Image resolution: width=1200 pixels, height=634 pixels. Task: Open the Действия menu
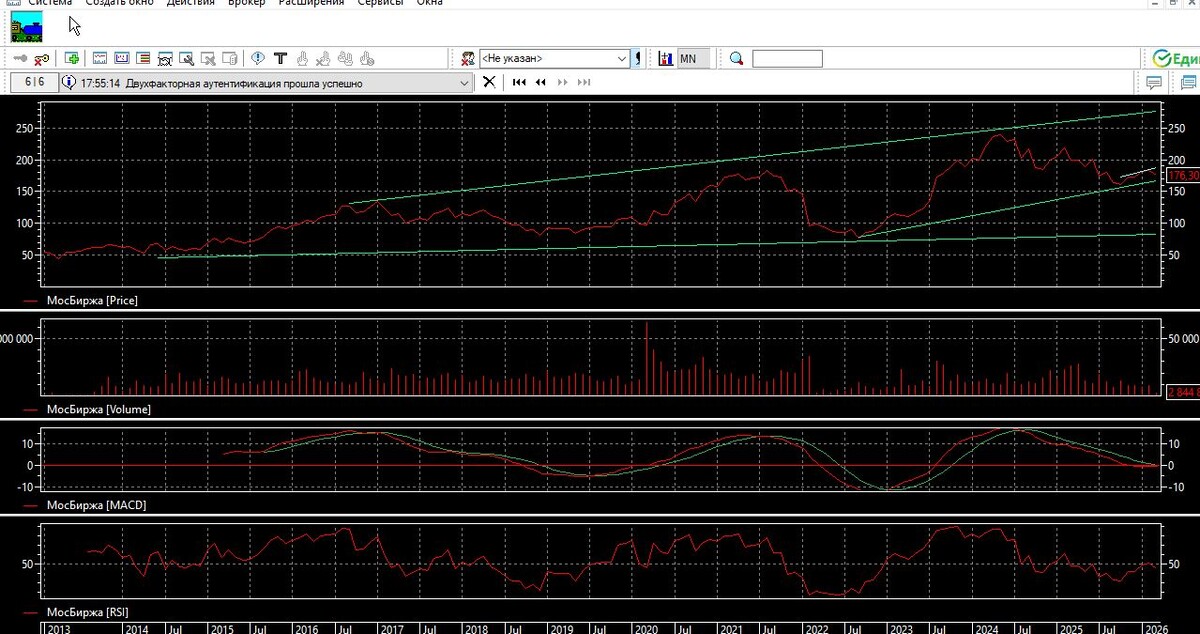pyautogui.click(x=191, y=3)
